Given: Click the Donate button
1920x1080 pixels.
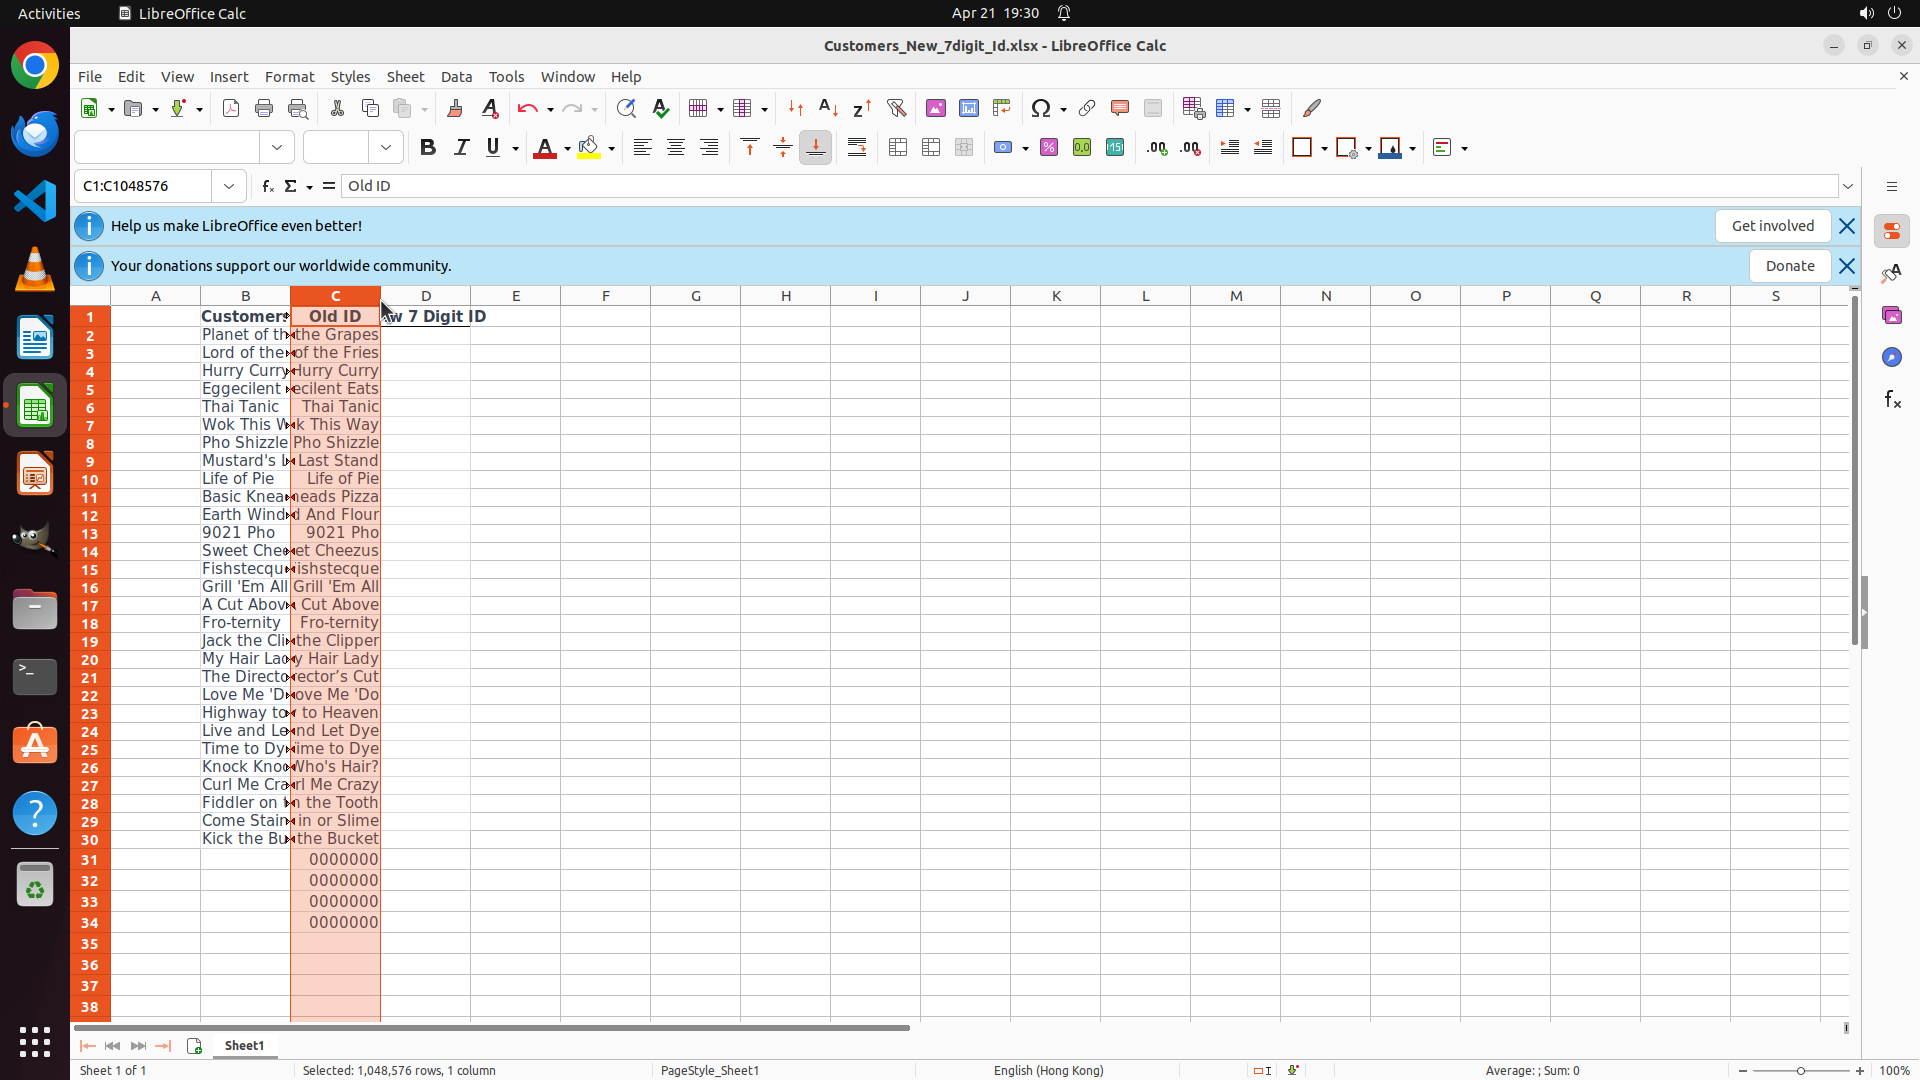Looking at the screenshot, I should [1789, 266].
